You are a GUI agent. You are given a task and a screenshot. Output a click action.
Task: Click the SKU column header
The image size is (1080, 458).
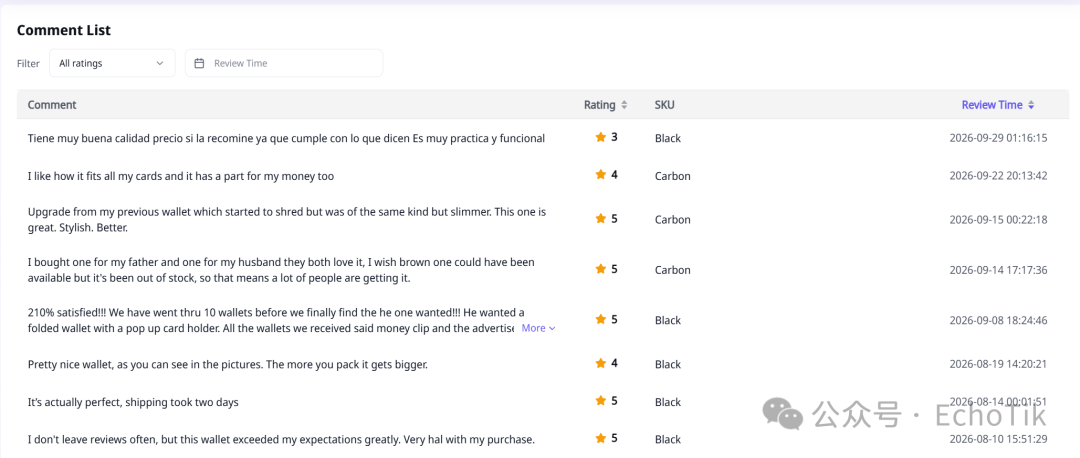[x=665, y=105]
